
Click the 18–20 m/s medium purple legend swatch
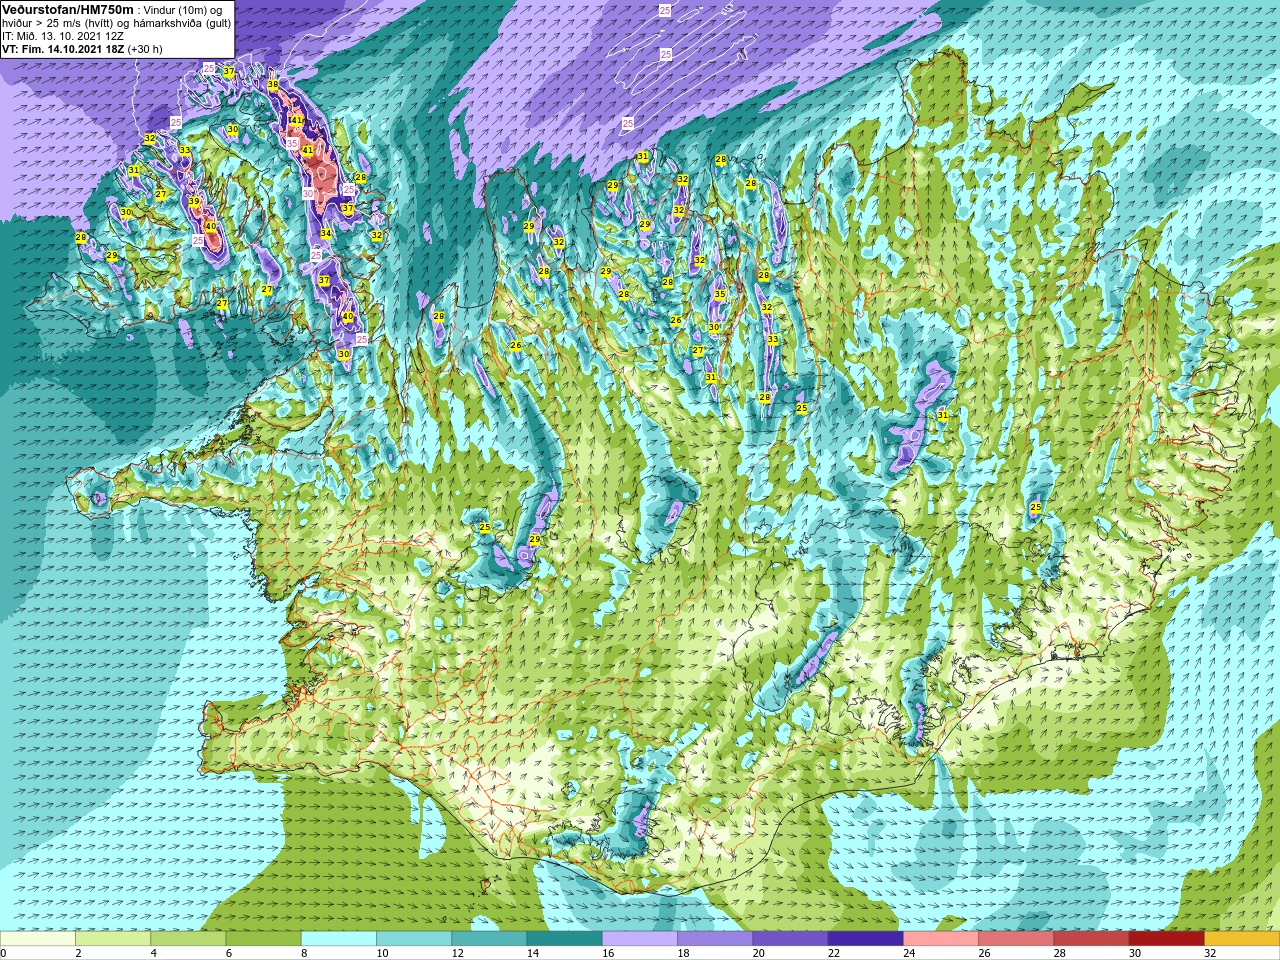click(715, 939)
